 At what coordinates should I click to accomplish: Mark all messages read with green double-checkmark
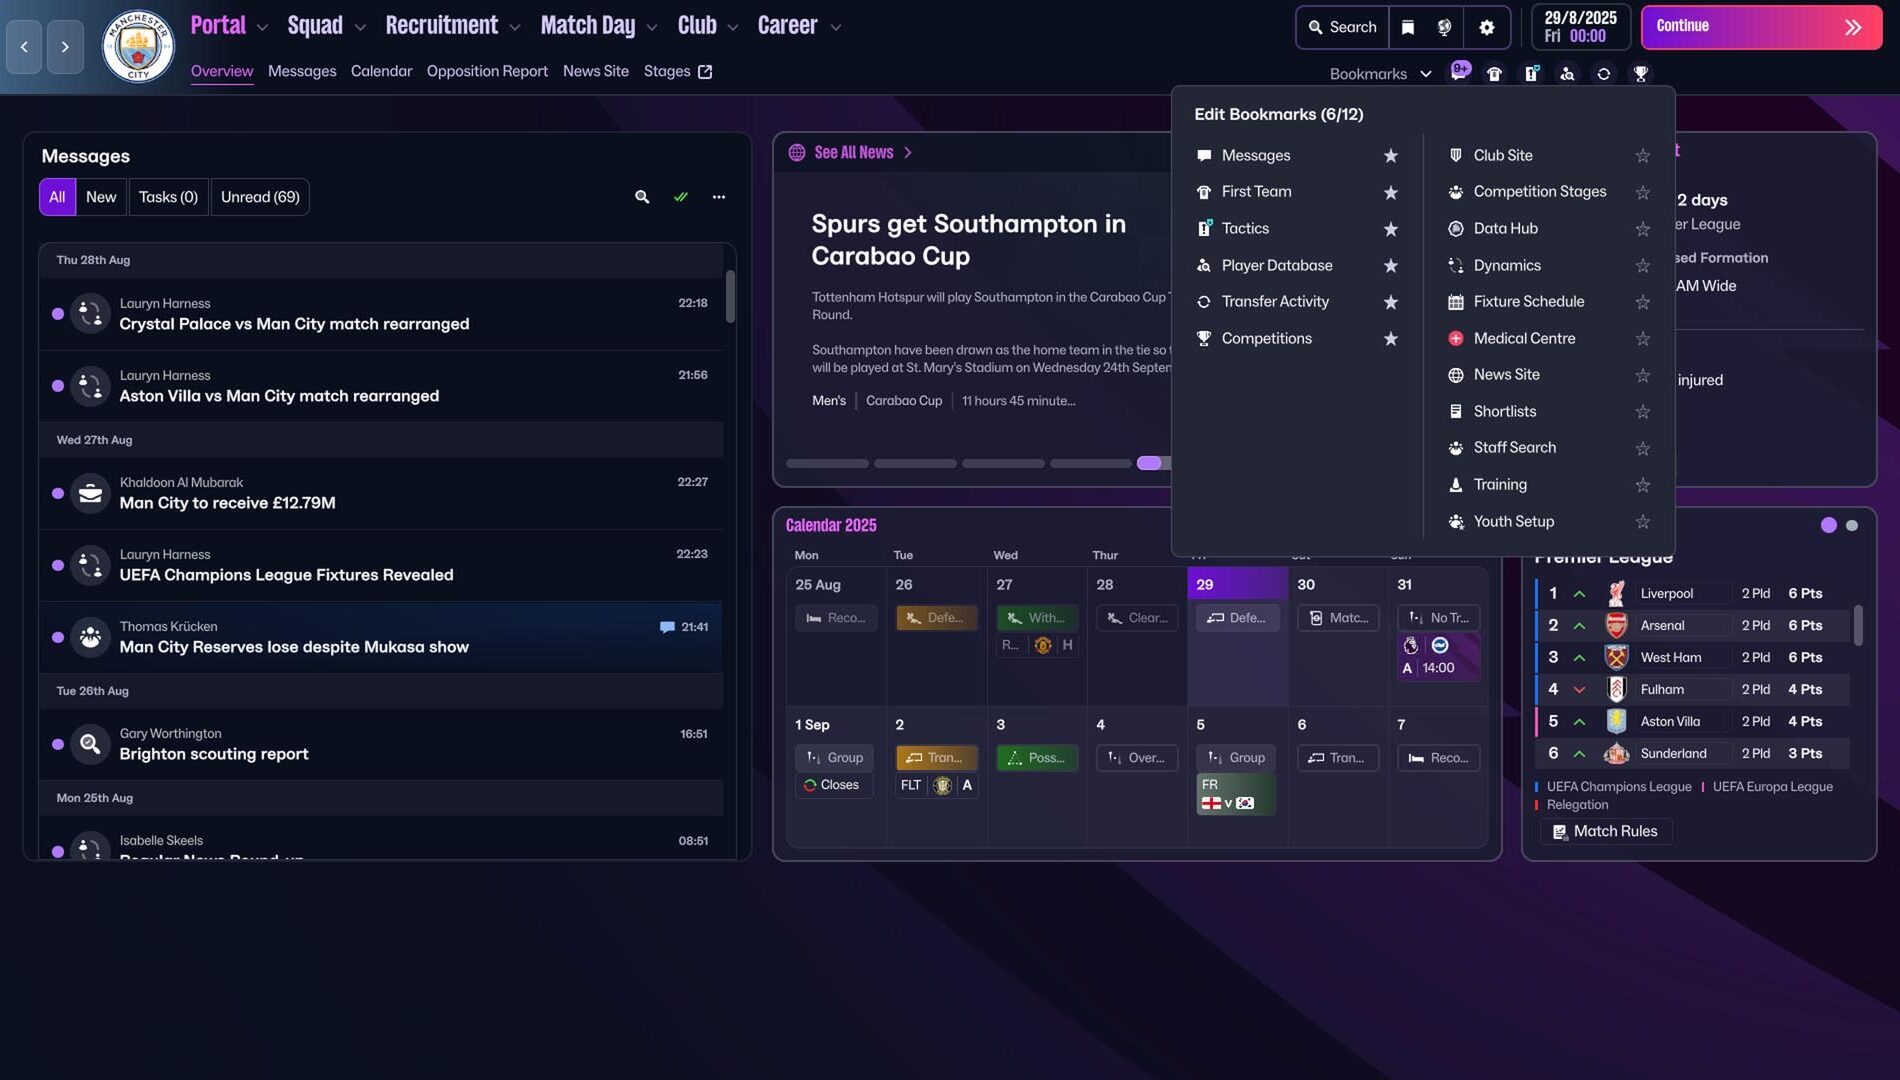tap(681, 197)
